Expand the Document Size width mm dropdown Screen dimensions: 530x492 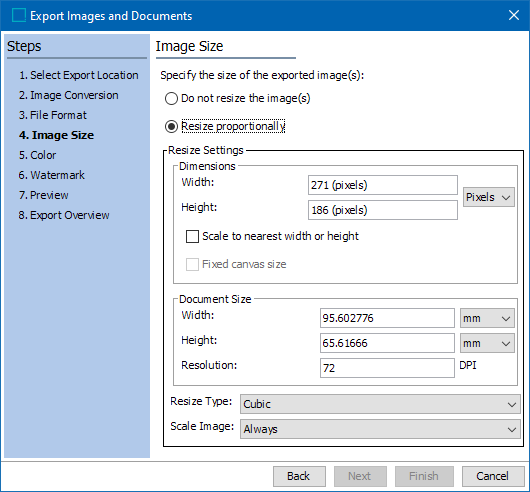pyautogui.click(x=487, y=318)
